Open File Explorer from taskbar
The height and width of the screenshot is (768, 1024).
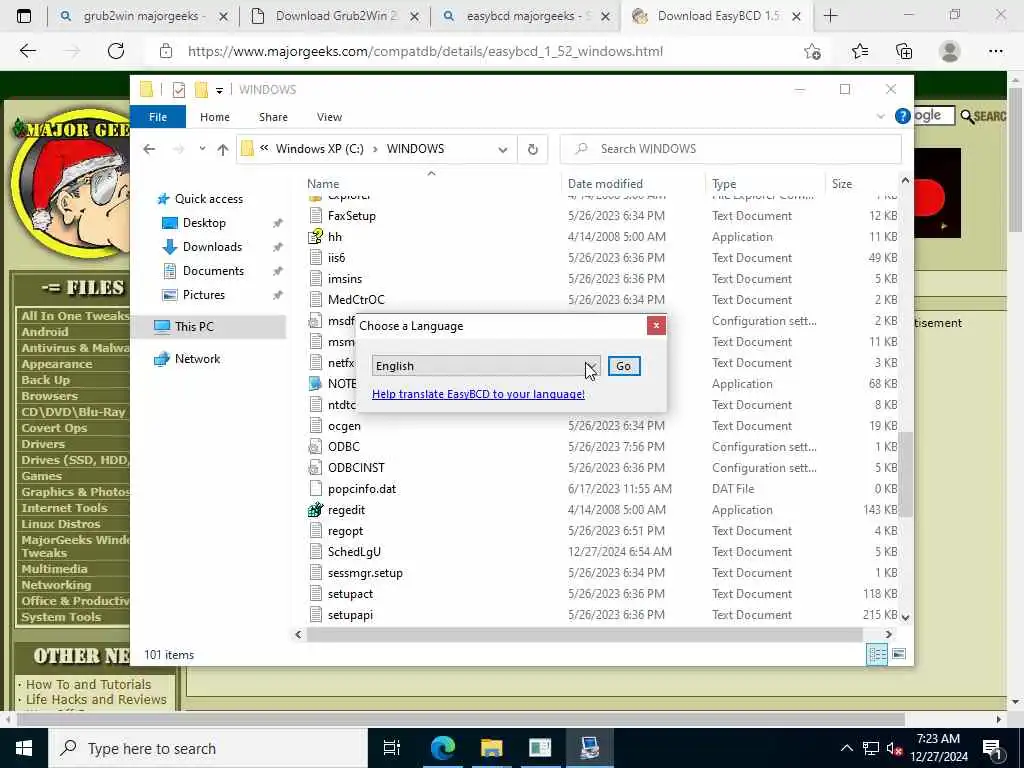[491, 748]
